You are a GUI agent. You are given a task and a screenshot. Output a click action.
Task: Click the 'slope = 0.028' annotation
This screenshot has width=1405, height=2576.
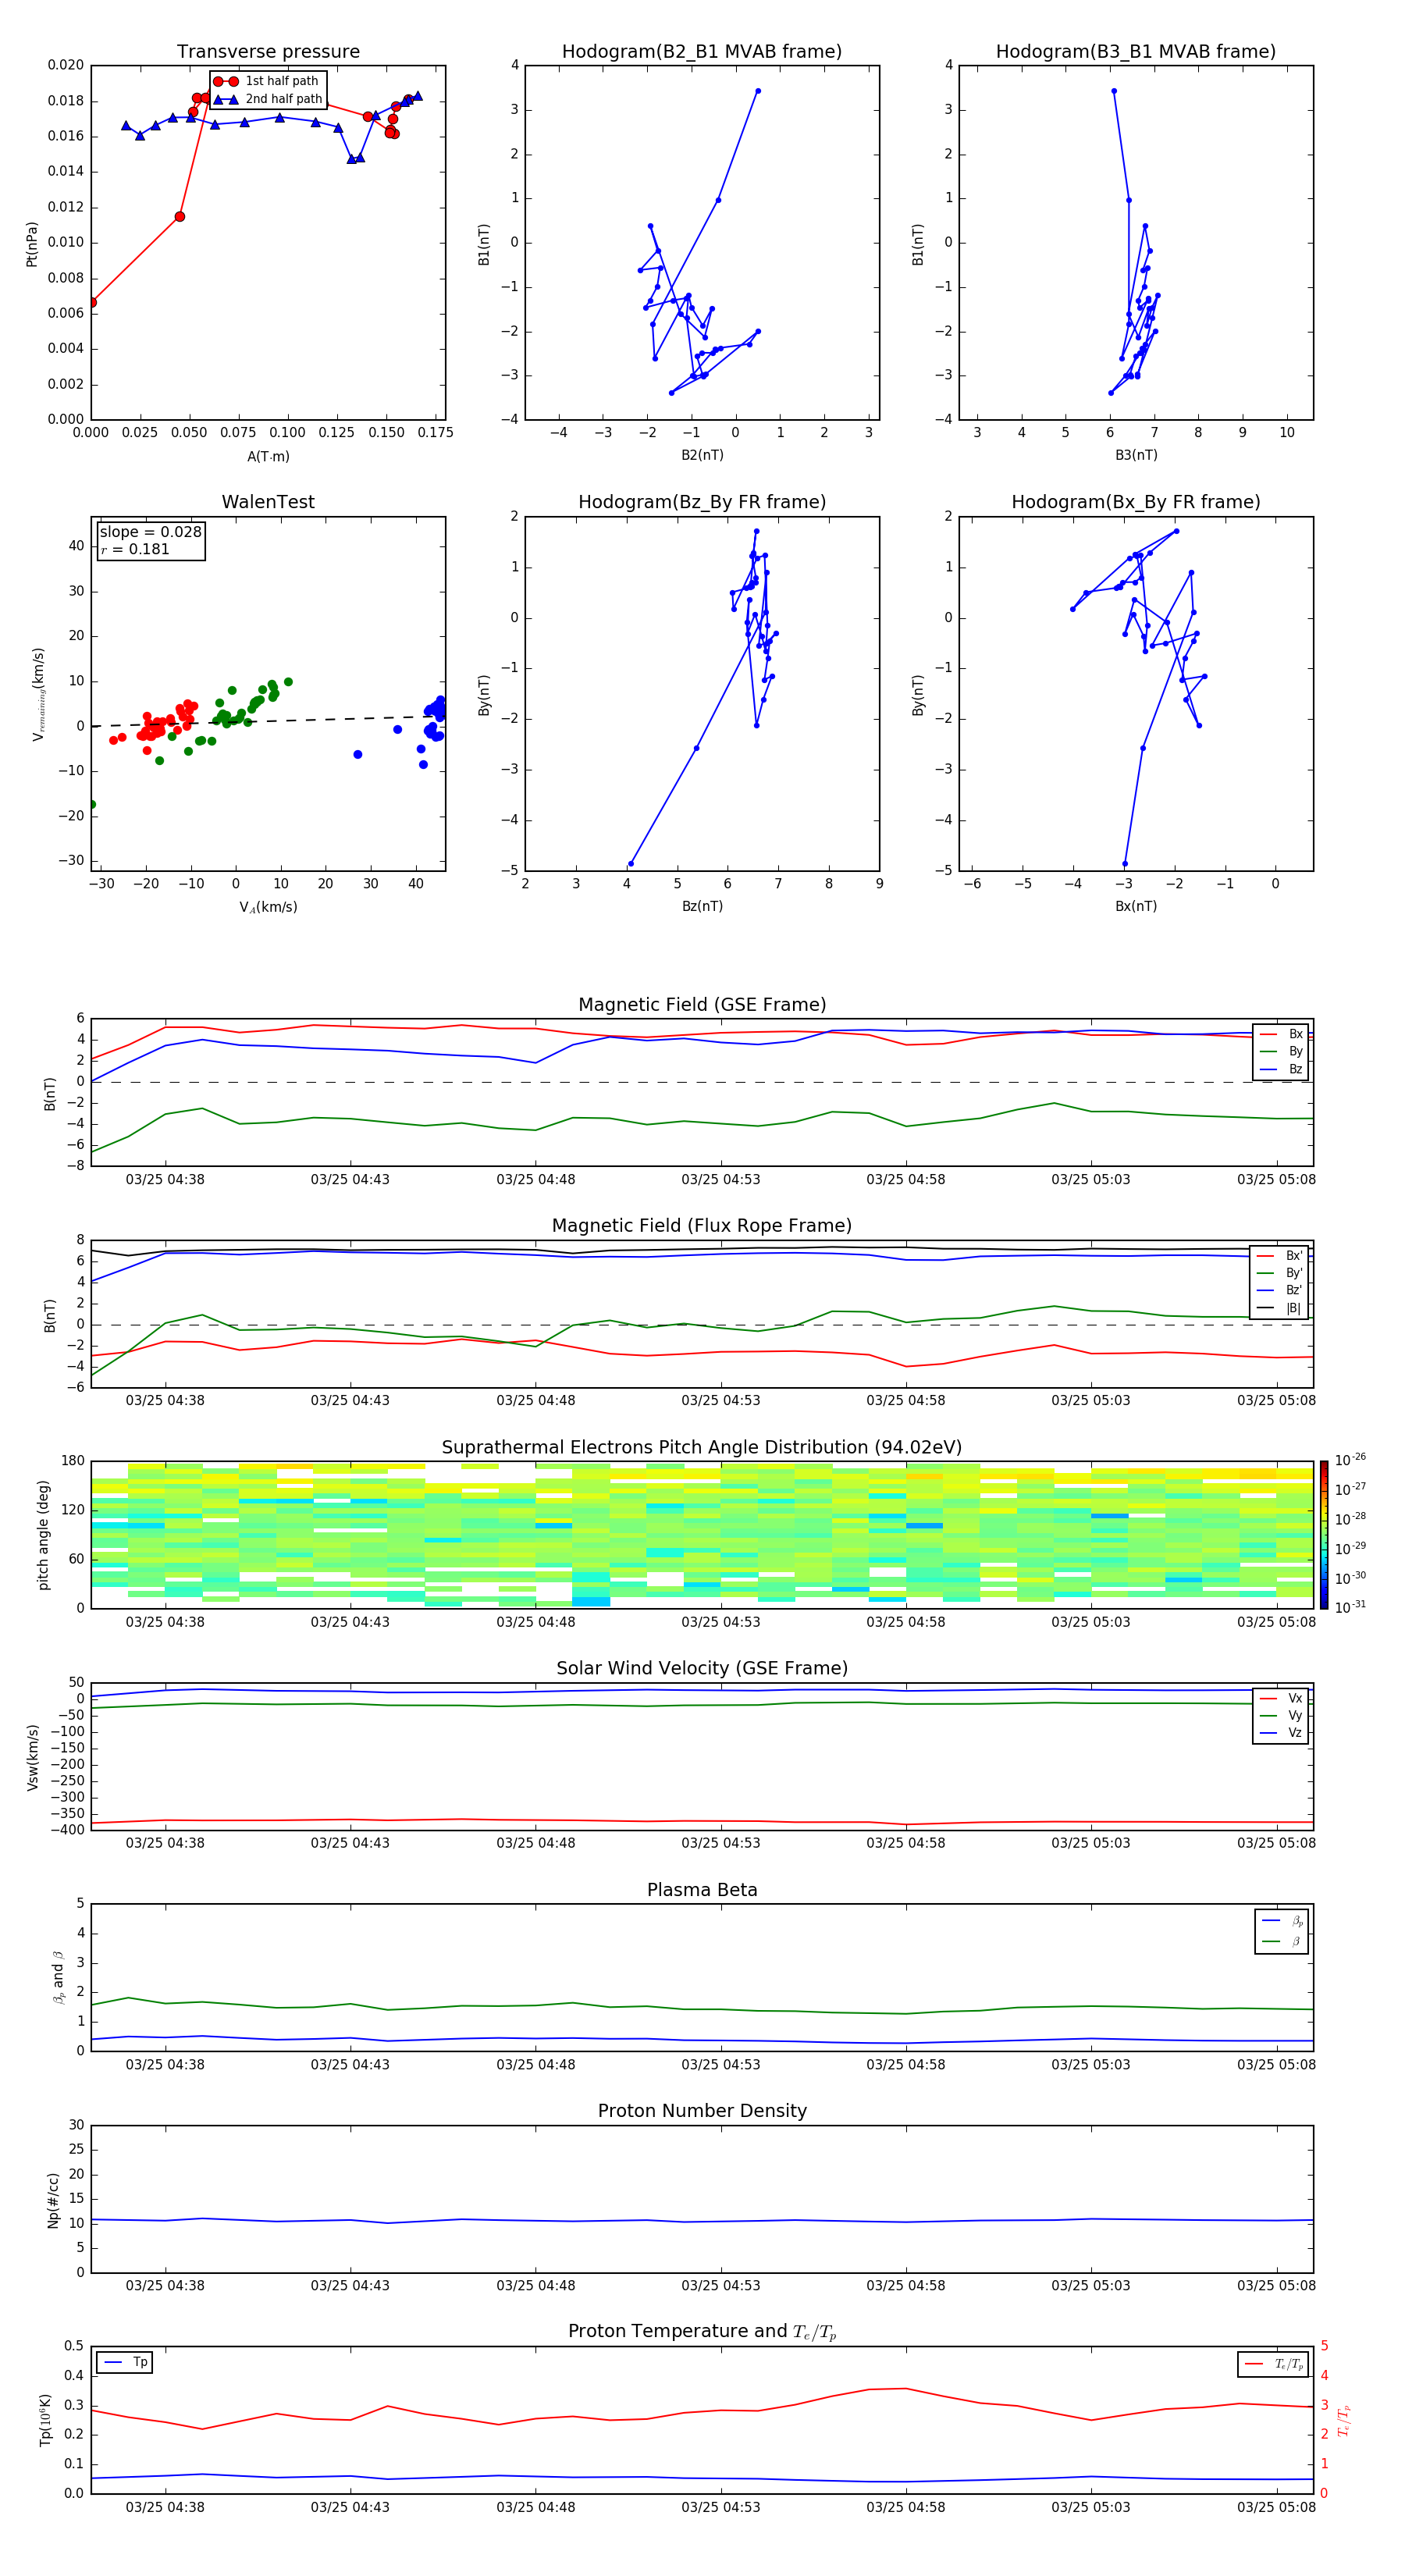point(150,532)
